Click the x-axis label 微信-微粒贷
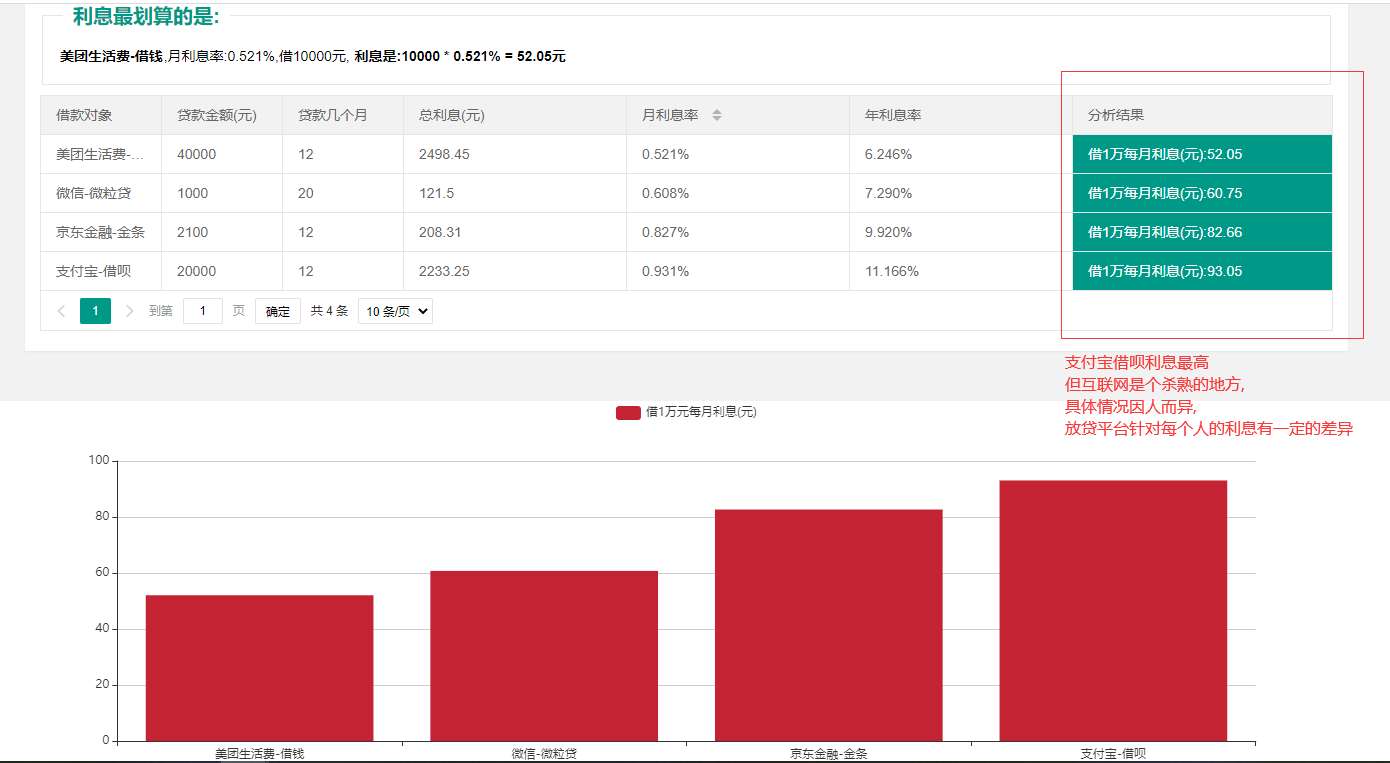Screen dimensions: 1390x763 pos(544,753)
